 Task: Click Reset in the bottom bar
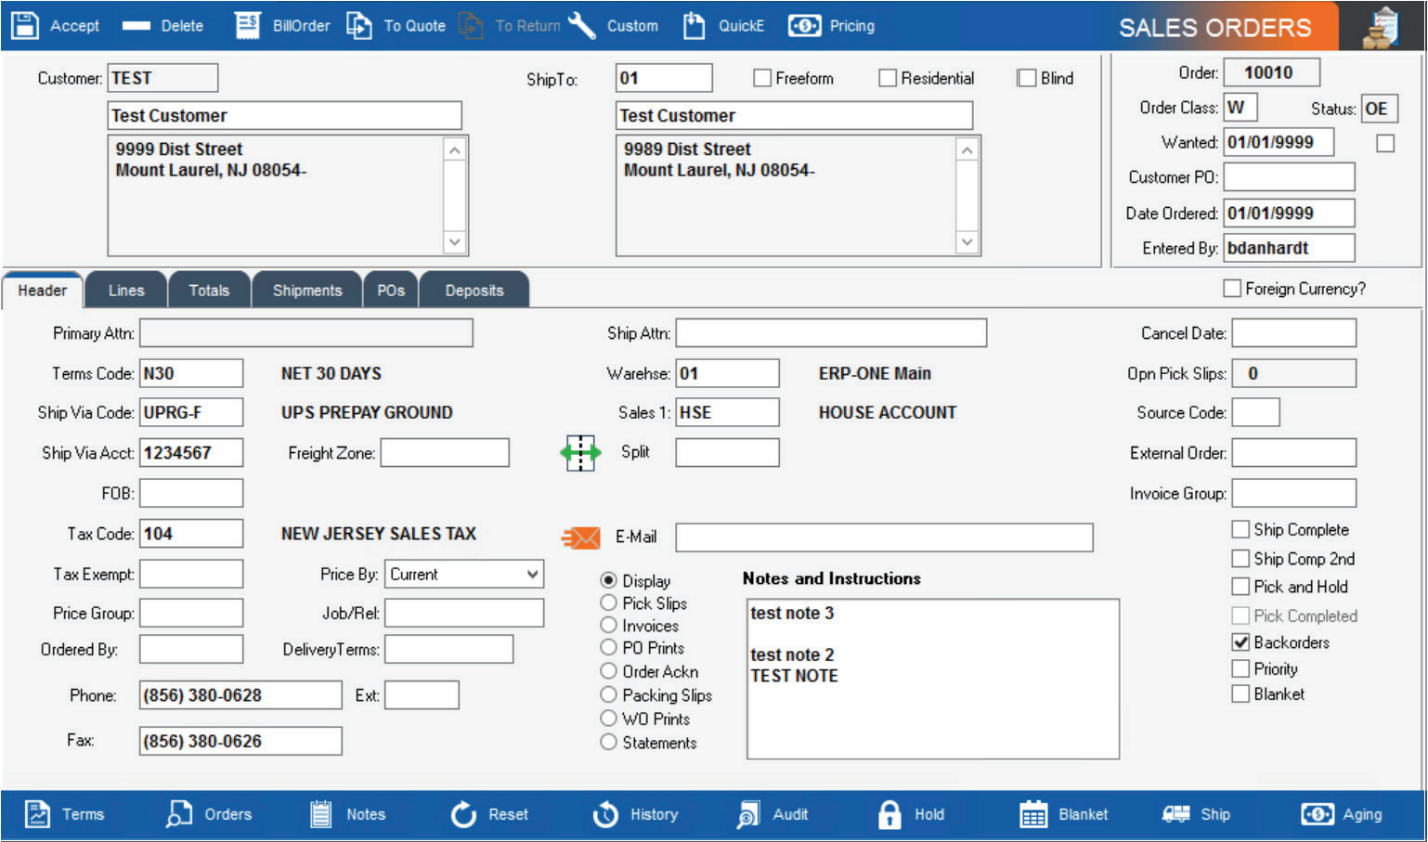pyautogui.click(x=463, y=814)
